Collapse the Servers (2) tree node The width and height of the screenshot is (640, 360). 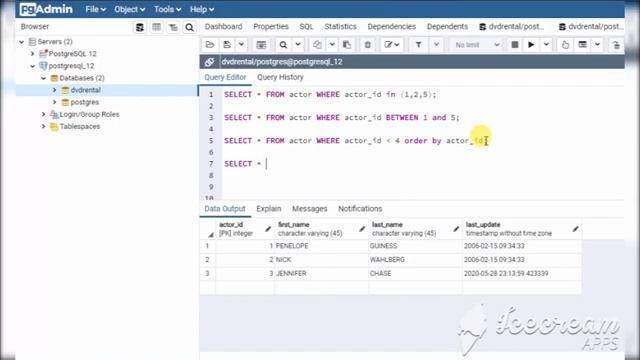click(x=22, y=42)
